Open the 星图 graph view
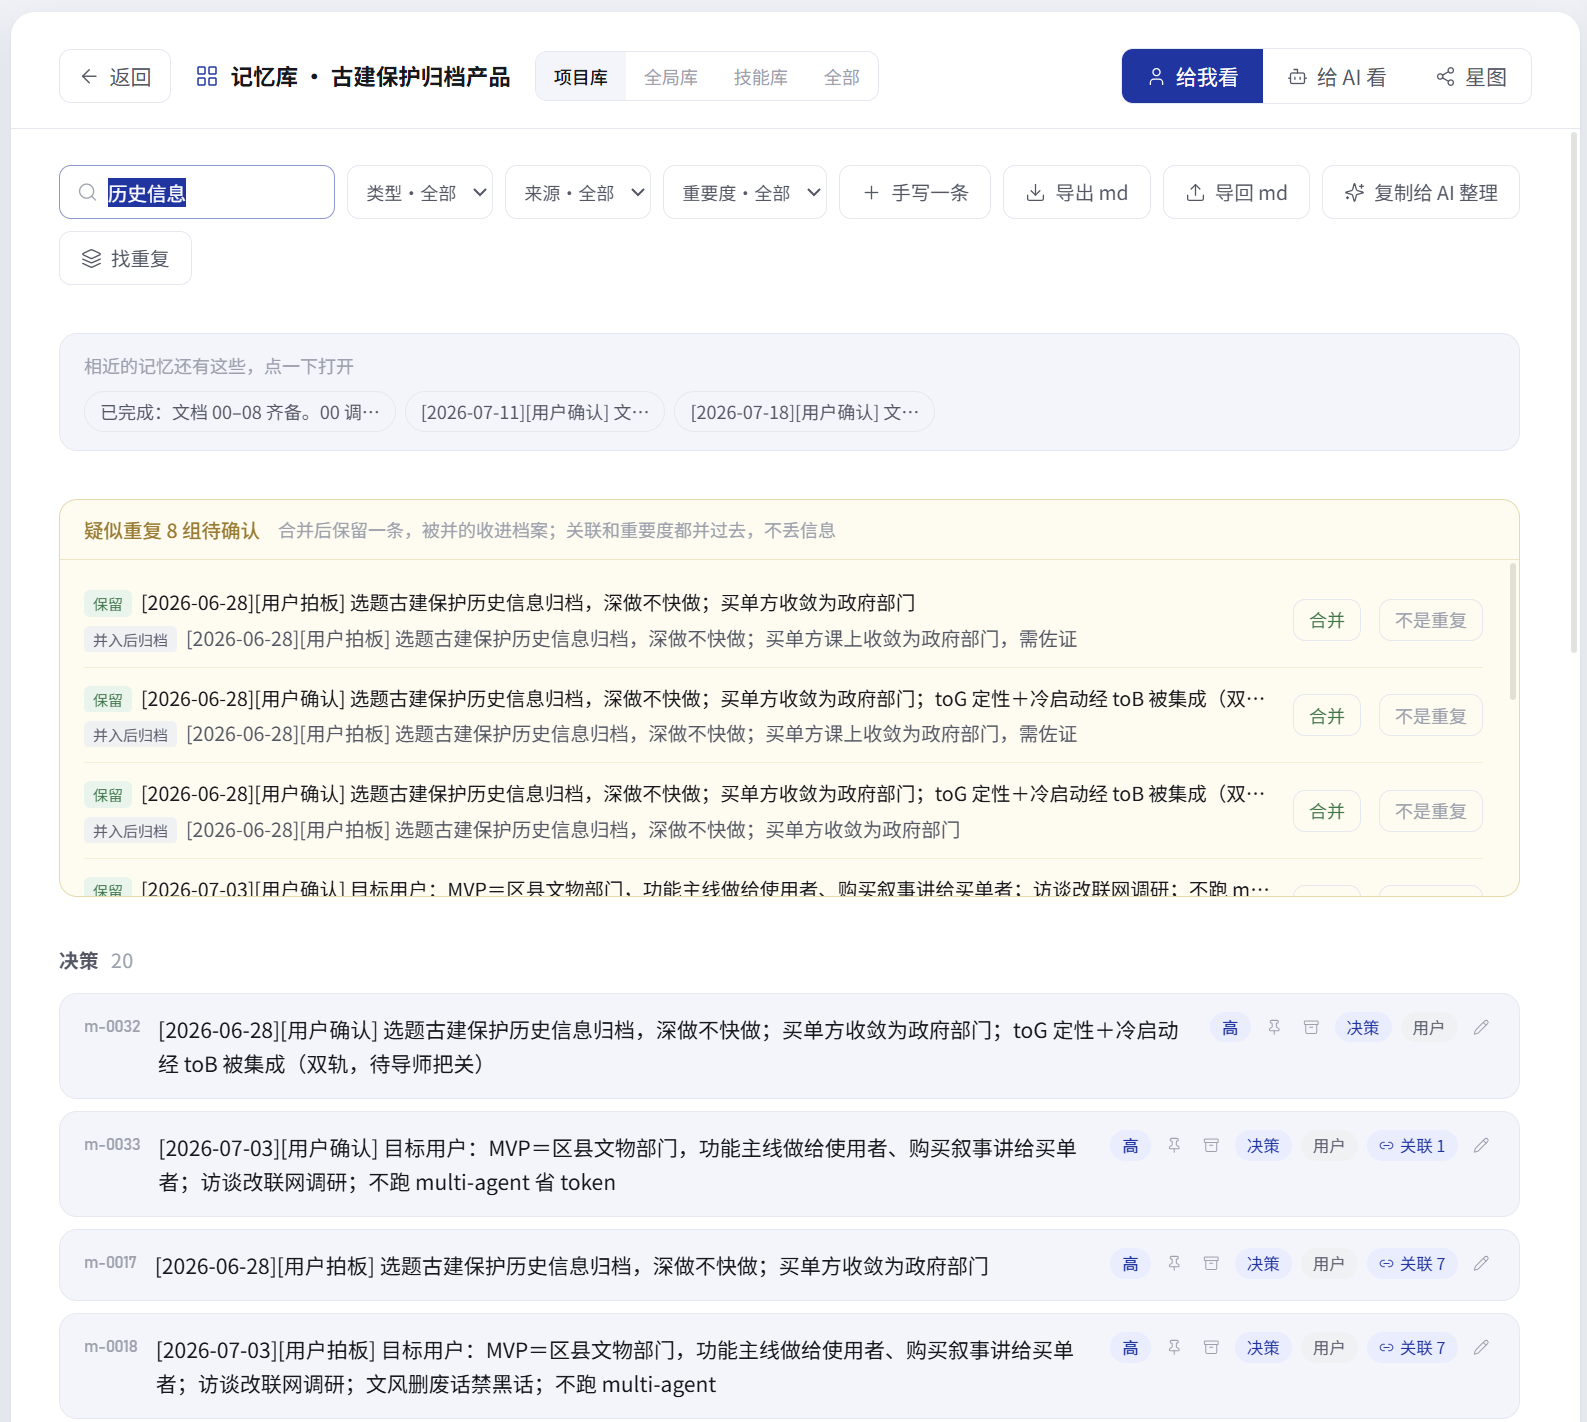The height and width of the screenshot is (1422, 1587). point(1472,76)
